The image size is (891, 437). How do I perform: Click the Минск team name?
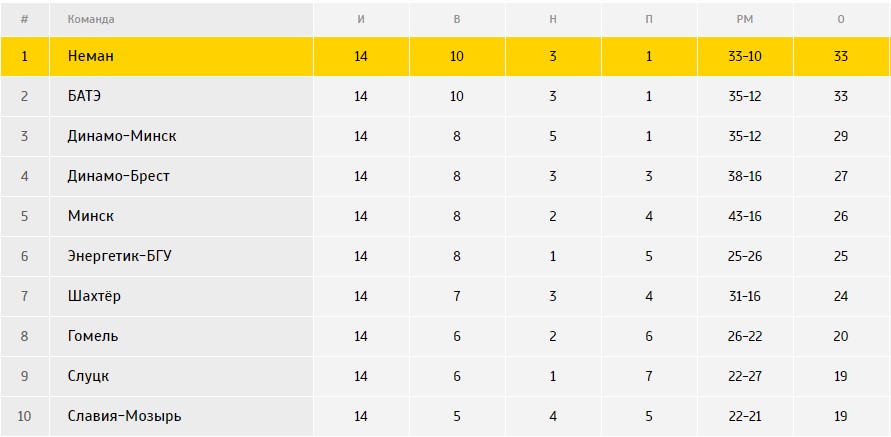91,216
